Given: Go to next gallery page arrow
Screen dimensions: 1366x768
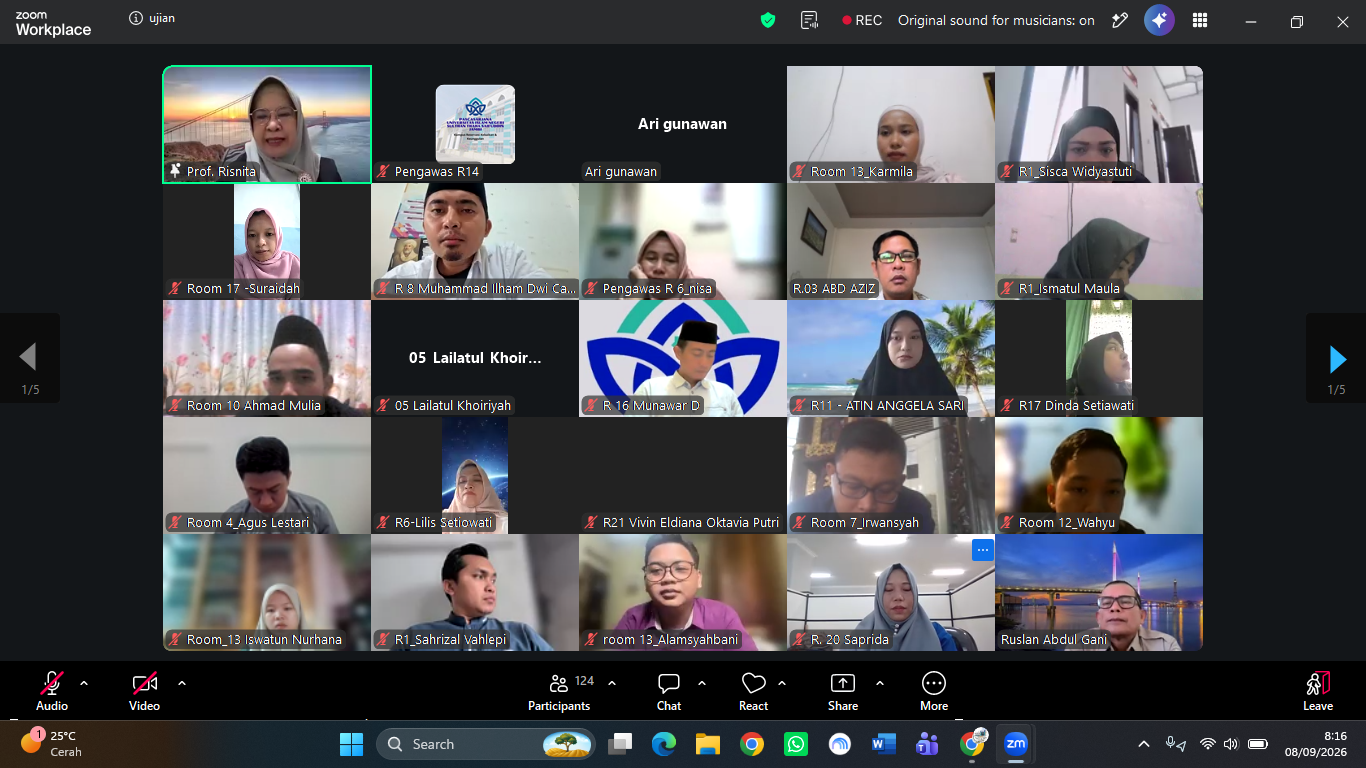Looking at the screenshot, I should tap(1337, 359).
